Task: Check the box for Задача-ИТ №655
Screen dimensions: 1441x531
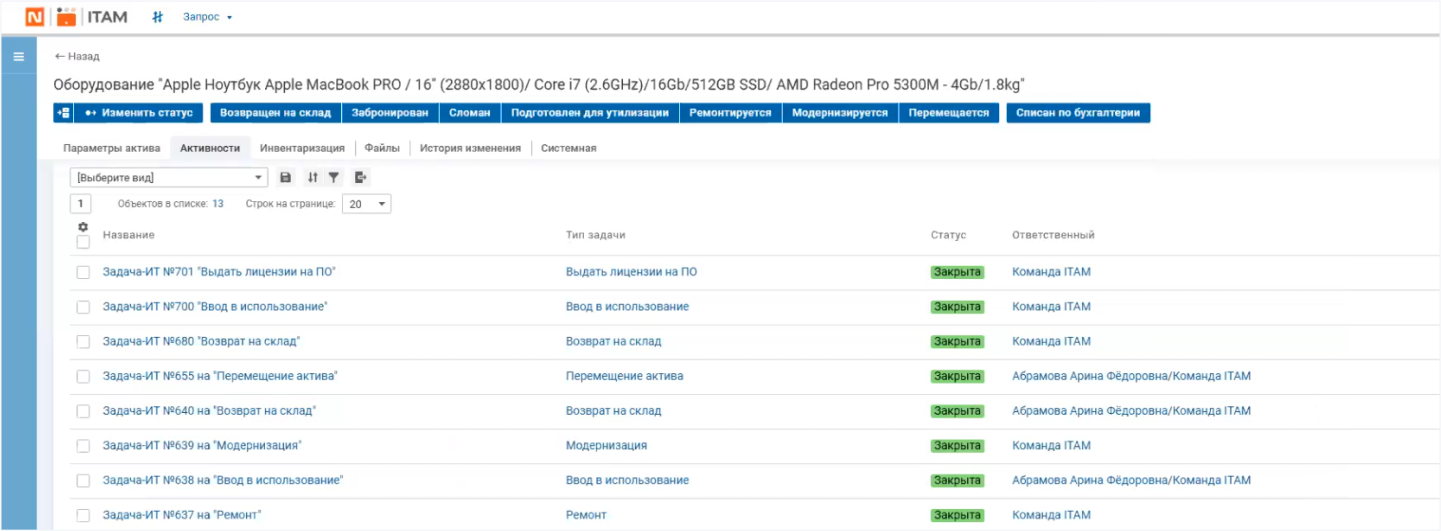Action: point(83,377)
